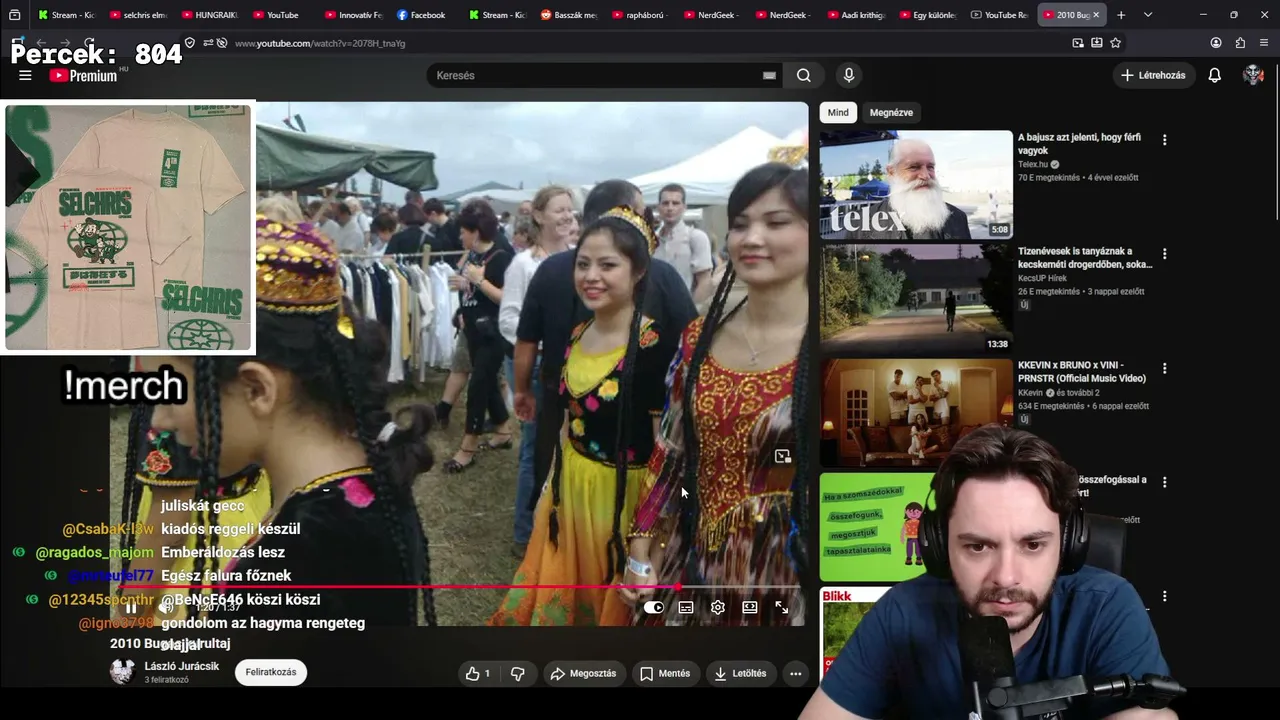
Task: Click the magnifier search button
Action: pos(804,75)
